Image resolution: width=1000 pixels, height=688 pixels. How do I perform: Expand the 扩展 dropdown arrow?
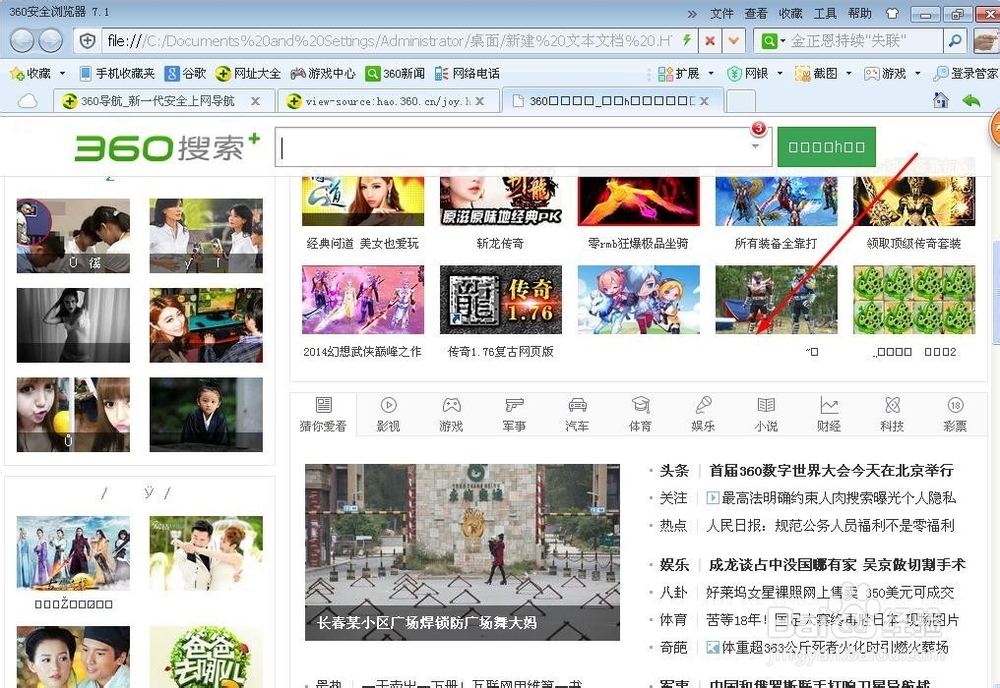click(711, 74)
